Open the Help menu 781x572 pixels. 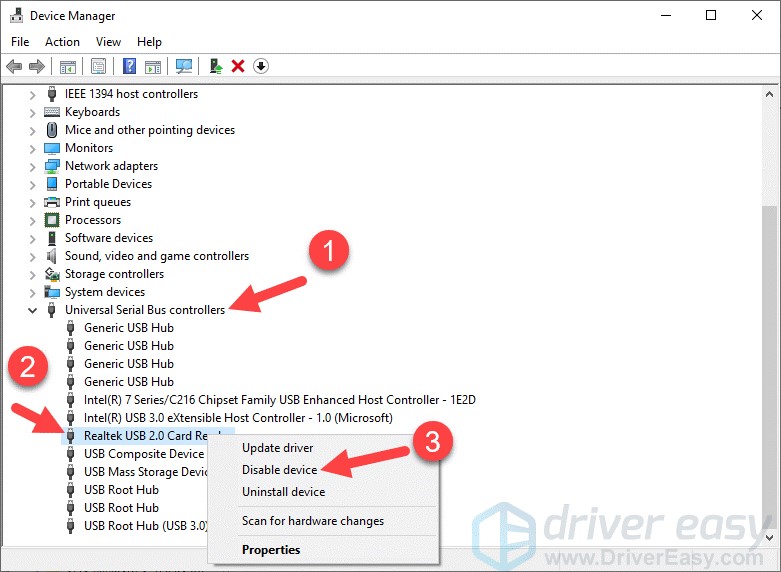(x=149, y=42)
